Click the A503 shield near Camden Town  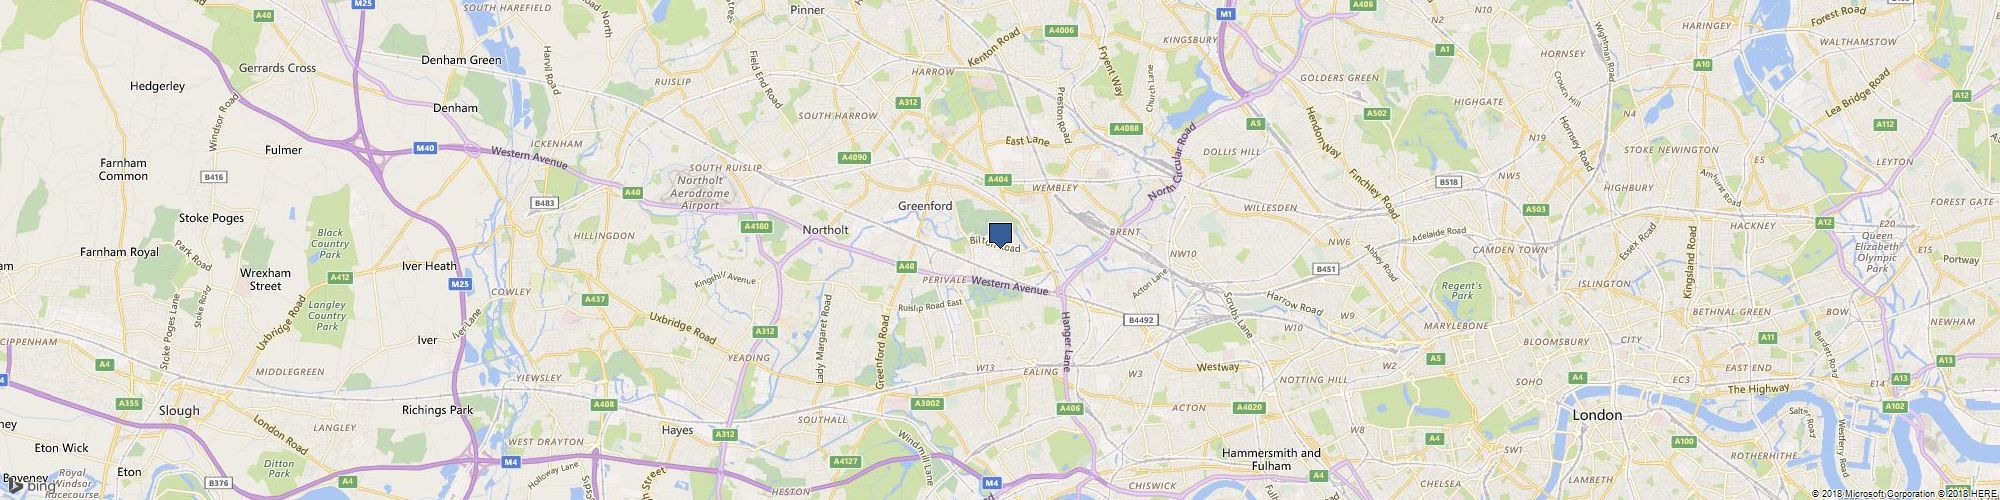point(1537,209)
